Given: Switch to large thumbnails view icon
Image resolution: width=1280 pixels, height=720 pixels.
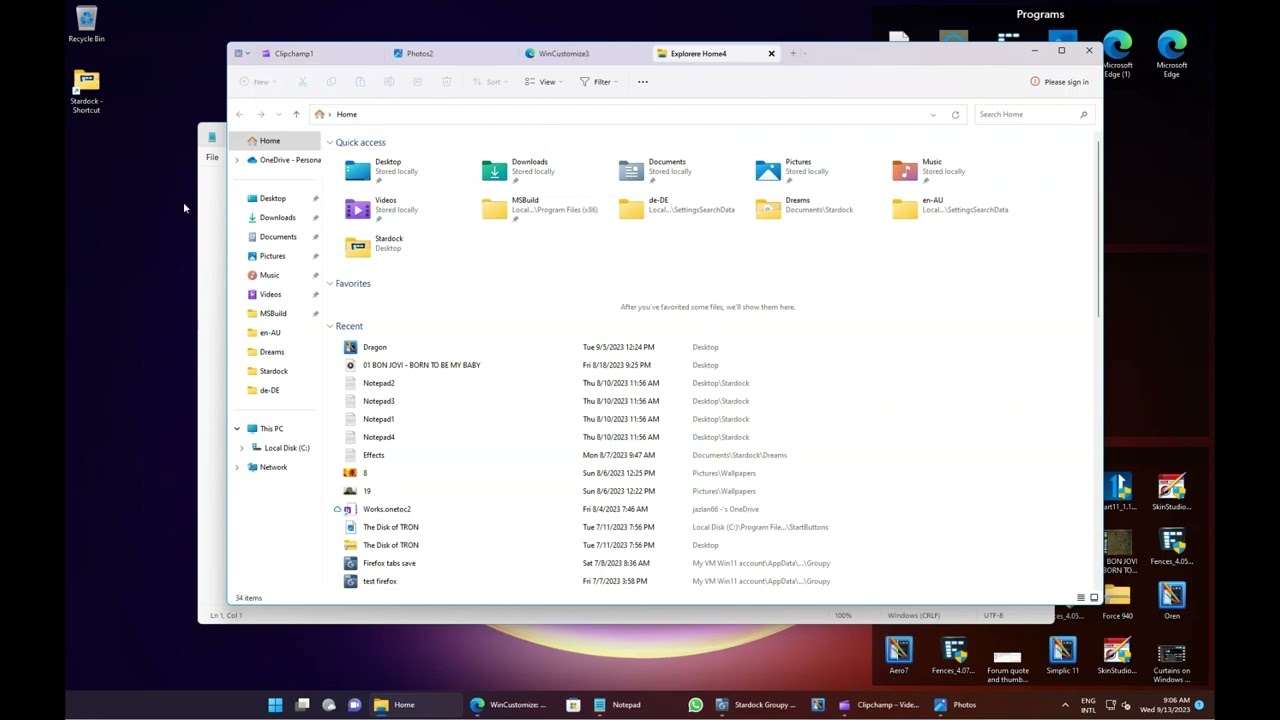Looking at the screenshot, I should pyautogui.click(x=1094, y=598).
